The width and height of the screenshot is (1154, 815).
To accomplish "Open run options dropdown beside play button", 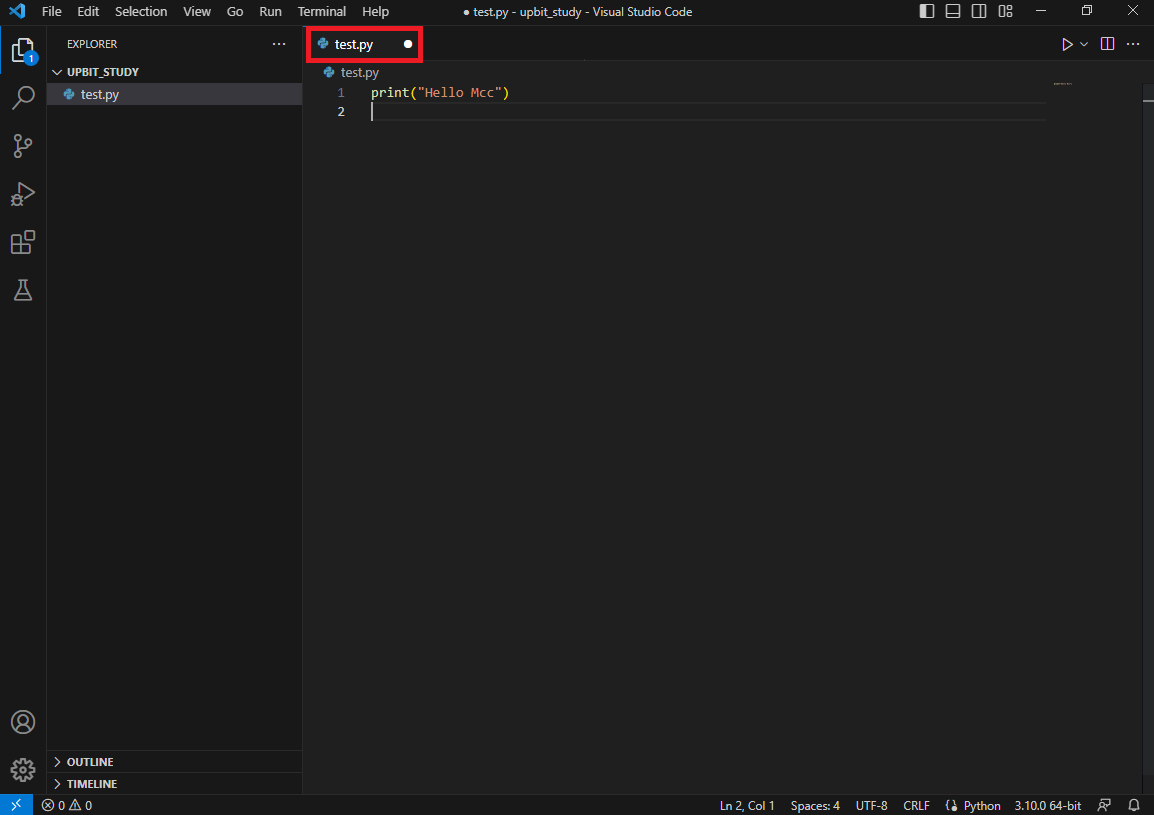I will [x=1084, y=44].
